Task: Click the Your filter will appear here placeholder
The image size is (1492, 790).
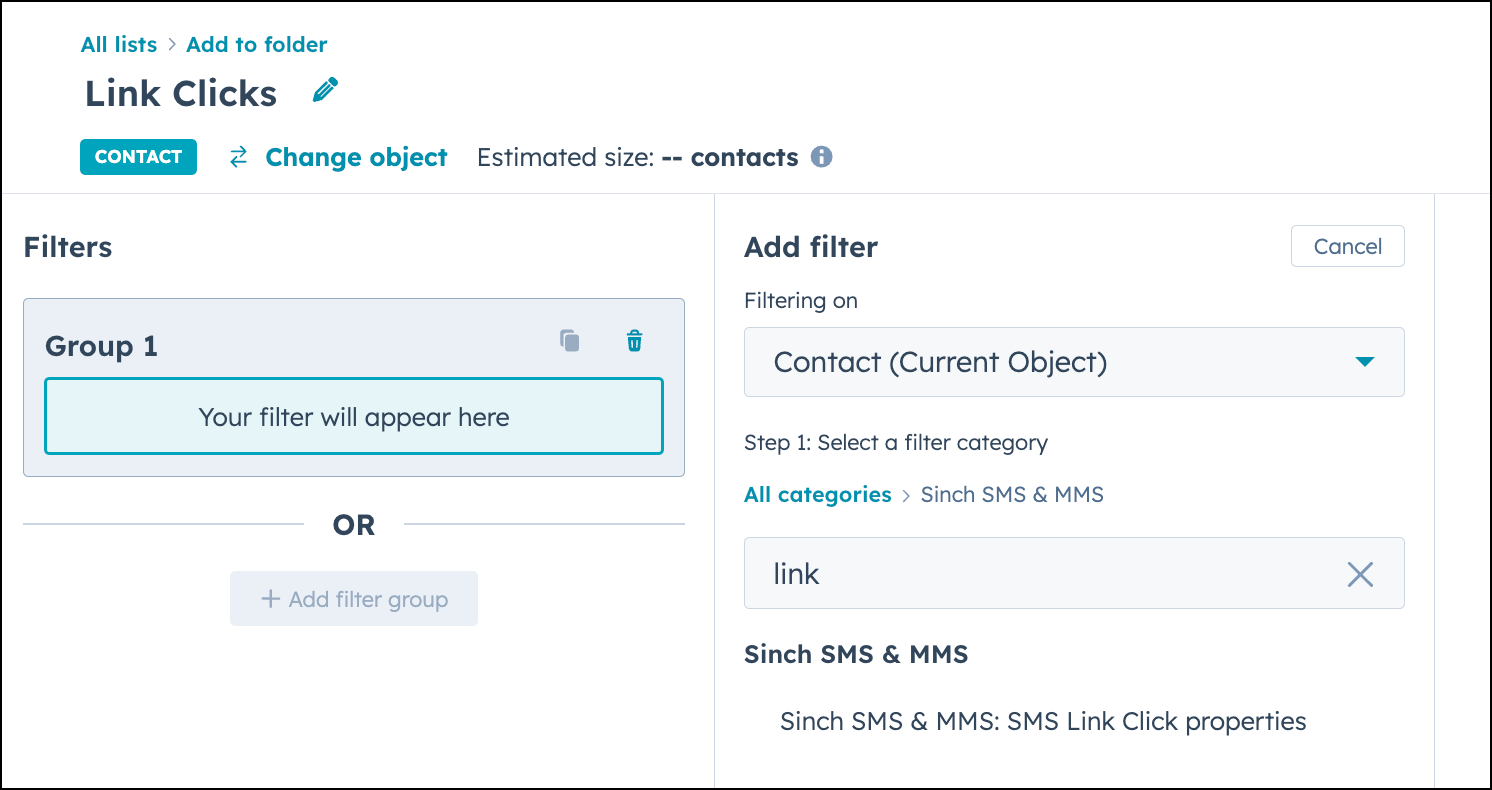Action: (x=353, y=417)
